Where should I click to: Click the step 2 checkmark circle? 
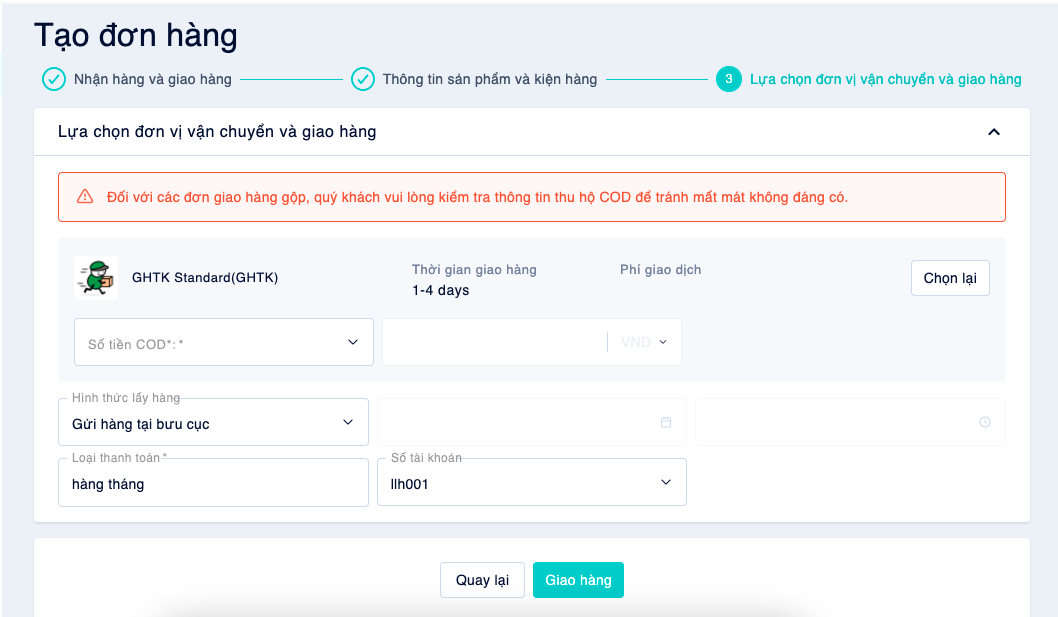click(x=363, y=79)
